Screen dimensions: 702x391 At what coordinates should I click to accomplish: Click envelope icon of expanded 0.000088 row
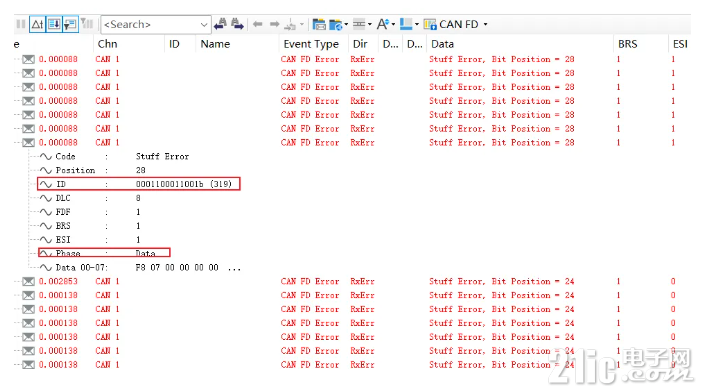pyautogui.click(x=28, y=142)
